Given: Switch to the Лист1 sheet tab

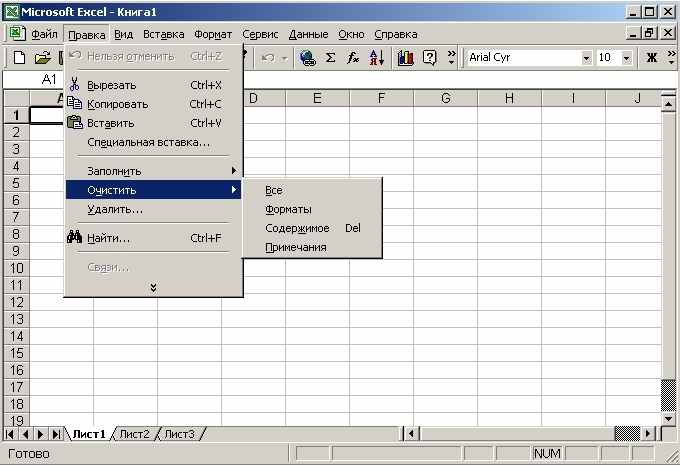Looking at the screenshot, I should point(89,434).
